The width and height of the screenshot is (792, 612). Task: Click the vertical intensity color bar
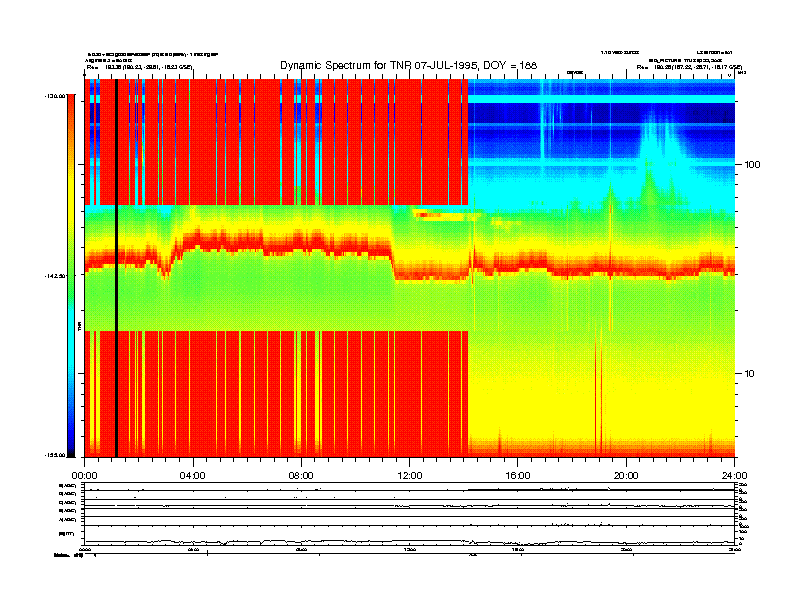point(71,276)
